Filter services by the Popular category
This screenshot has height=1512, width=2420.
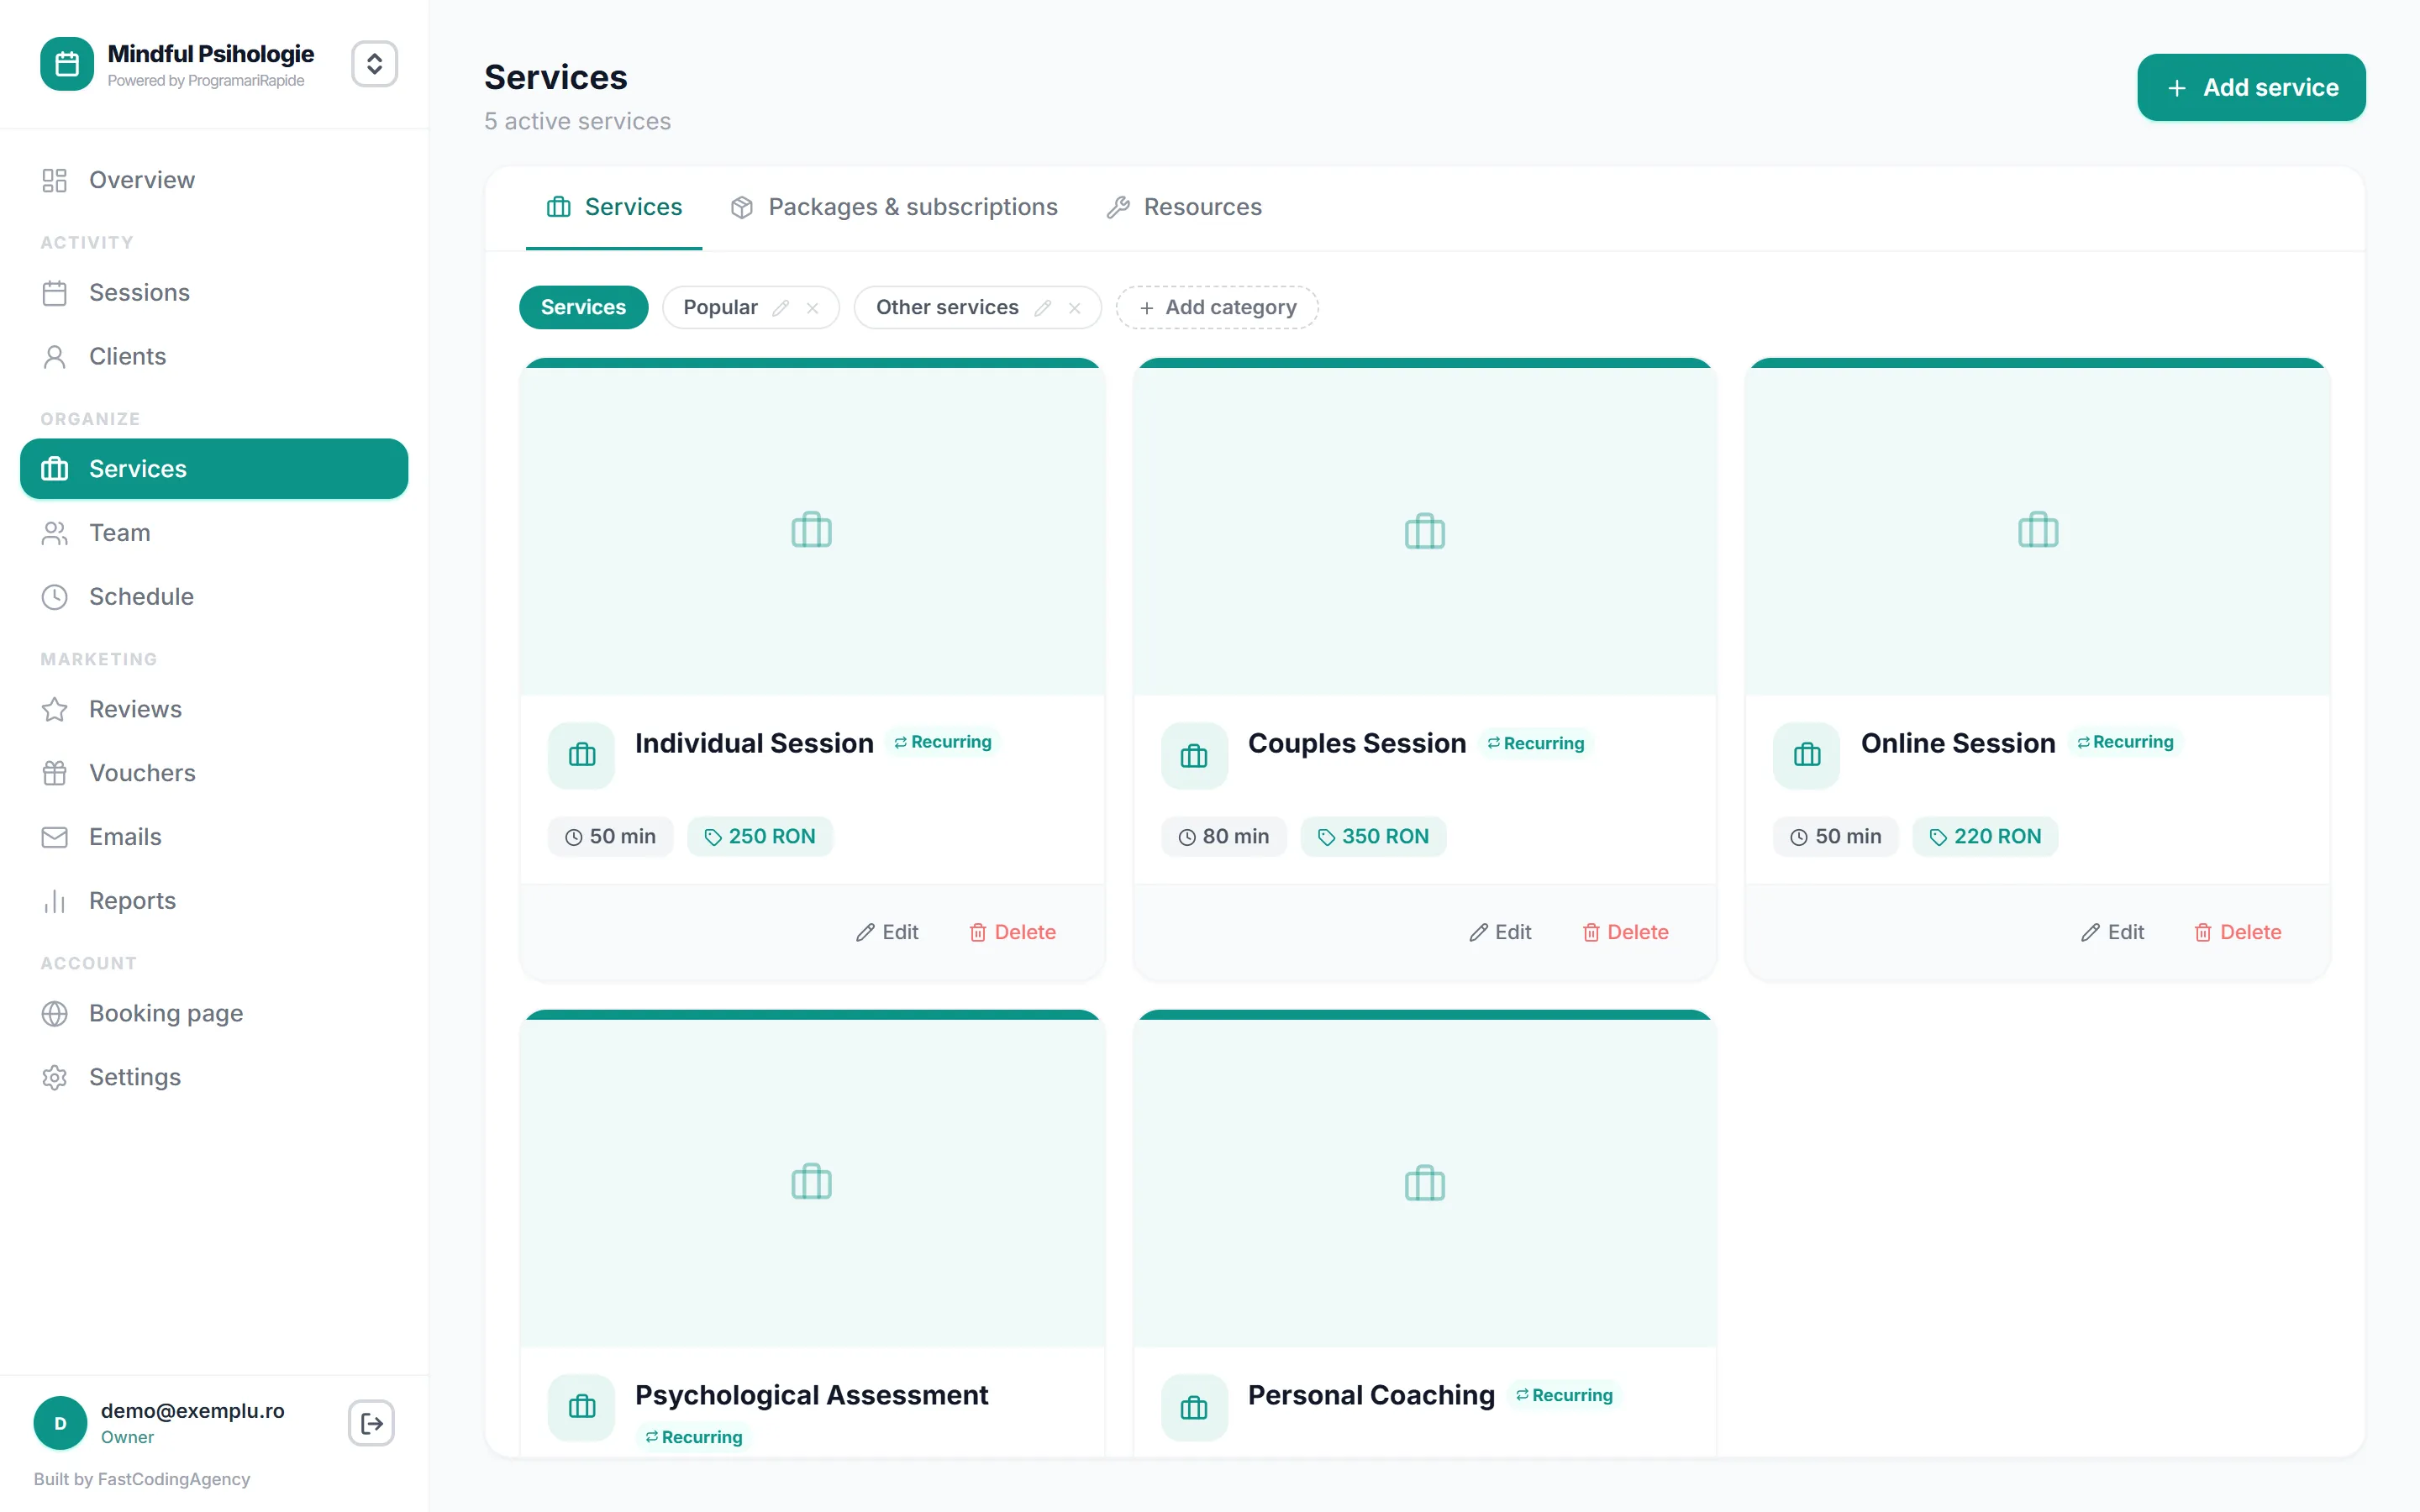(720, 307)
